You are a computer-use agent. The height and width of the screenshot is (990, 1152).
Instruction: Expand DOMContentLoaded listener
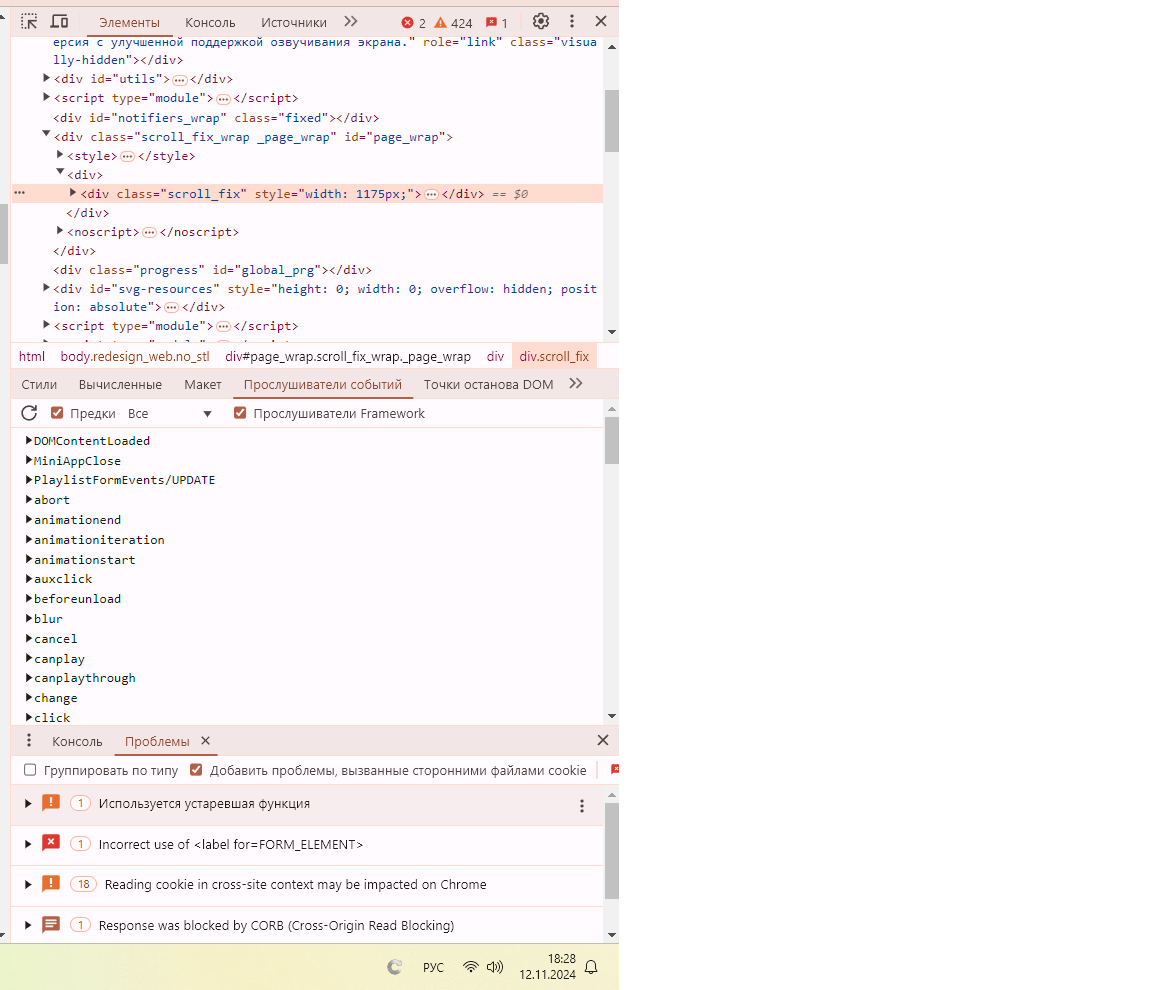(29, 440)
